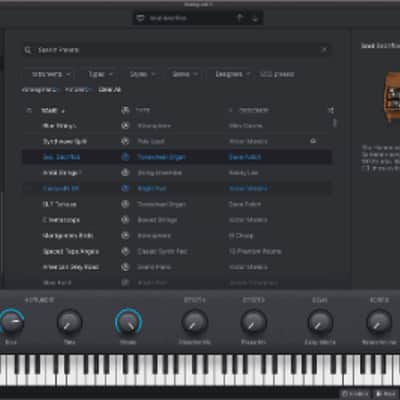The image size is (400, 400).
Task: Select the String Ensemble preset row
Action: point(177,173)
